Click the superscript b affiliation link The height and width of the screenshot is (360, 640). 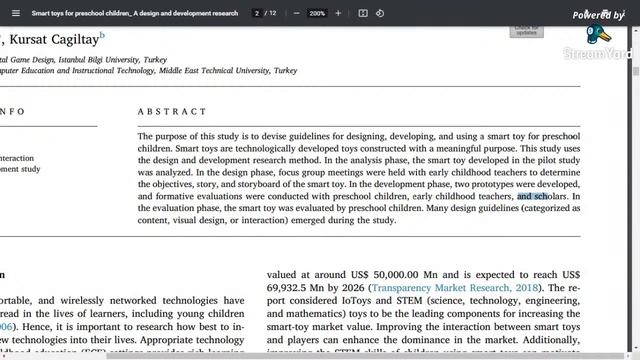[102, 36]
